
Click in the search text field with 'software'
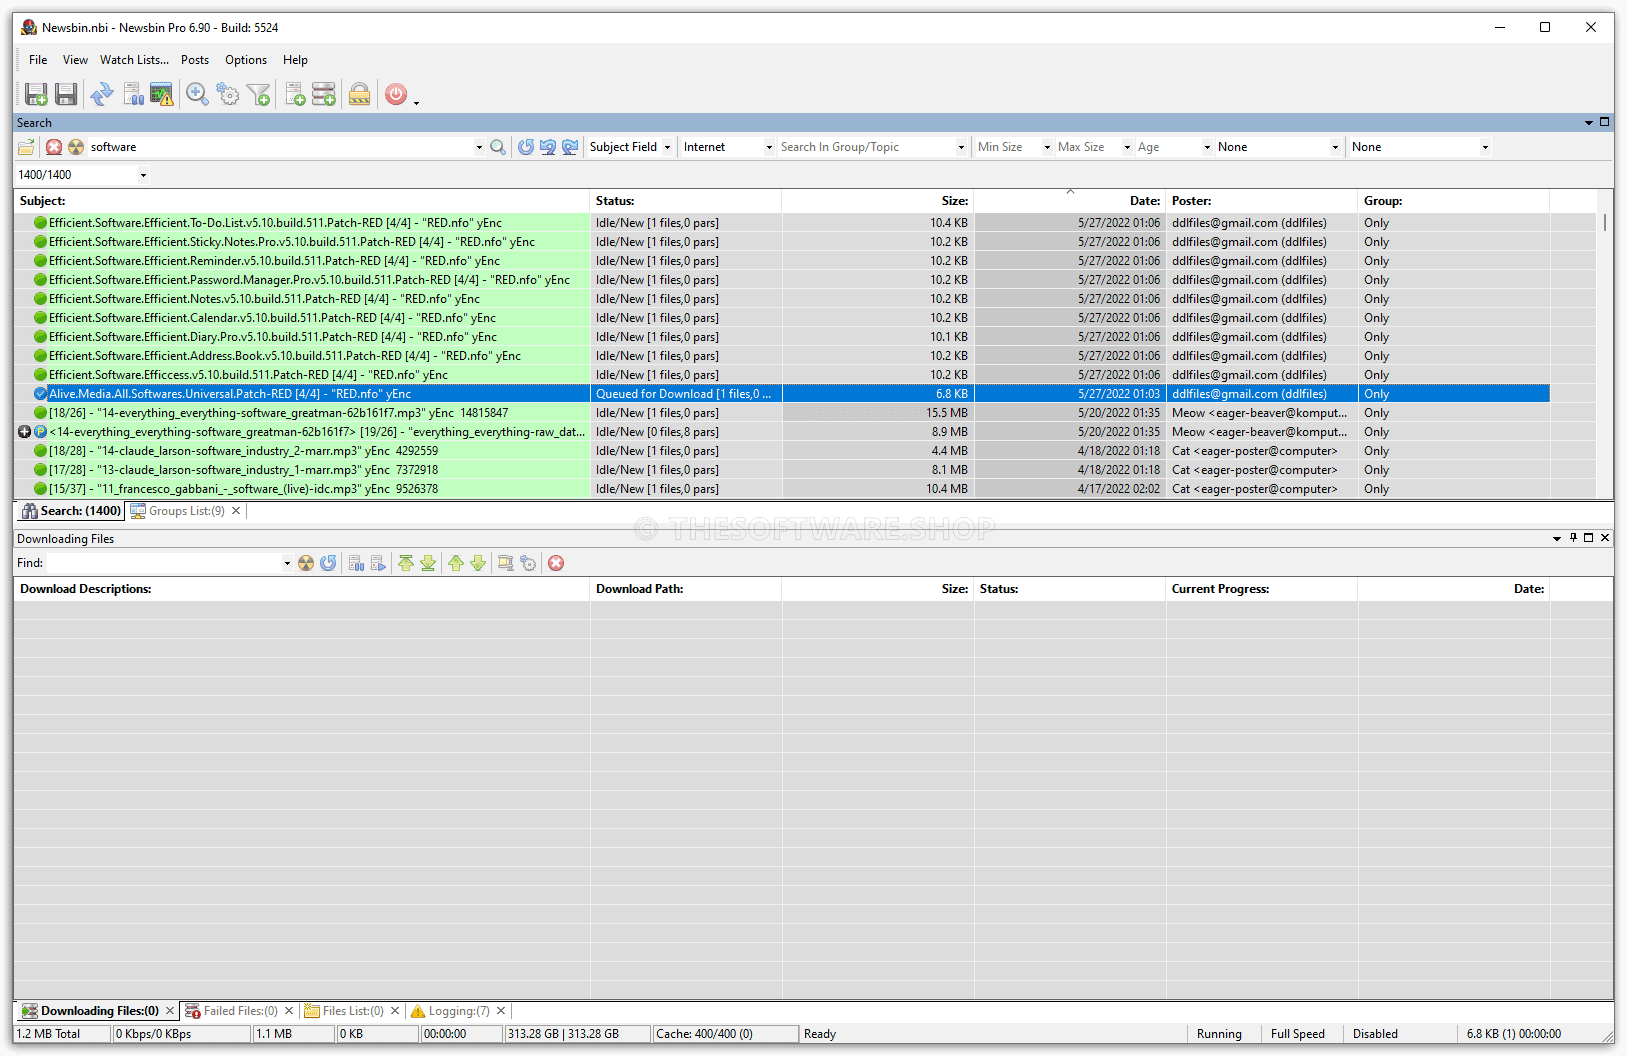[x=280, y=147]
